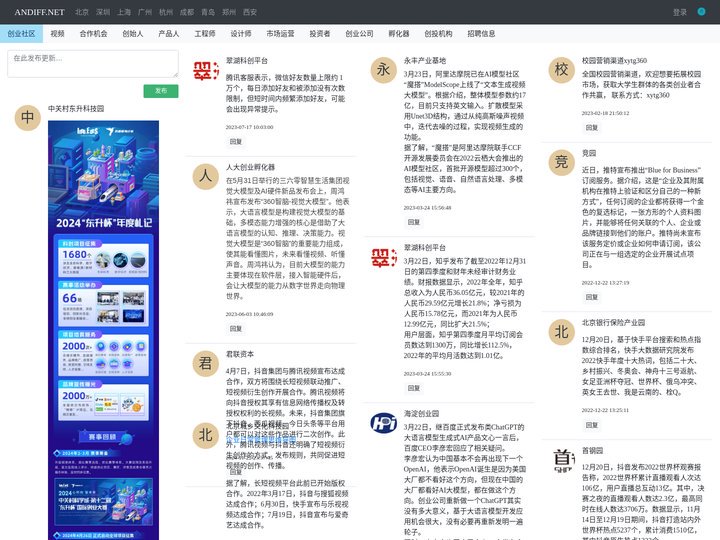720x540 pixels.
Task: Select the 投资者 tab
Action: coord(320,34)
